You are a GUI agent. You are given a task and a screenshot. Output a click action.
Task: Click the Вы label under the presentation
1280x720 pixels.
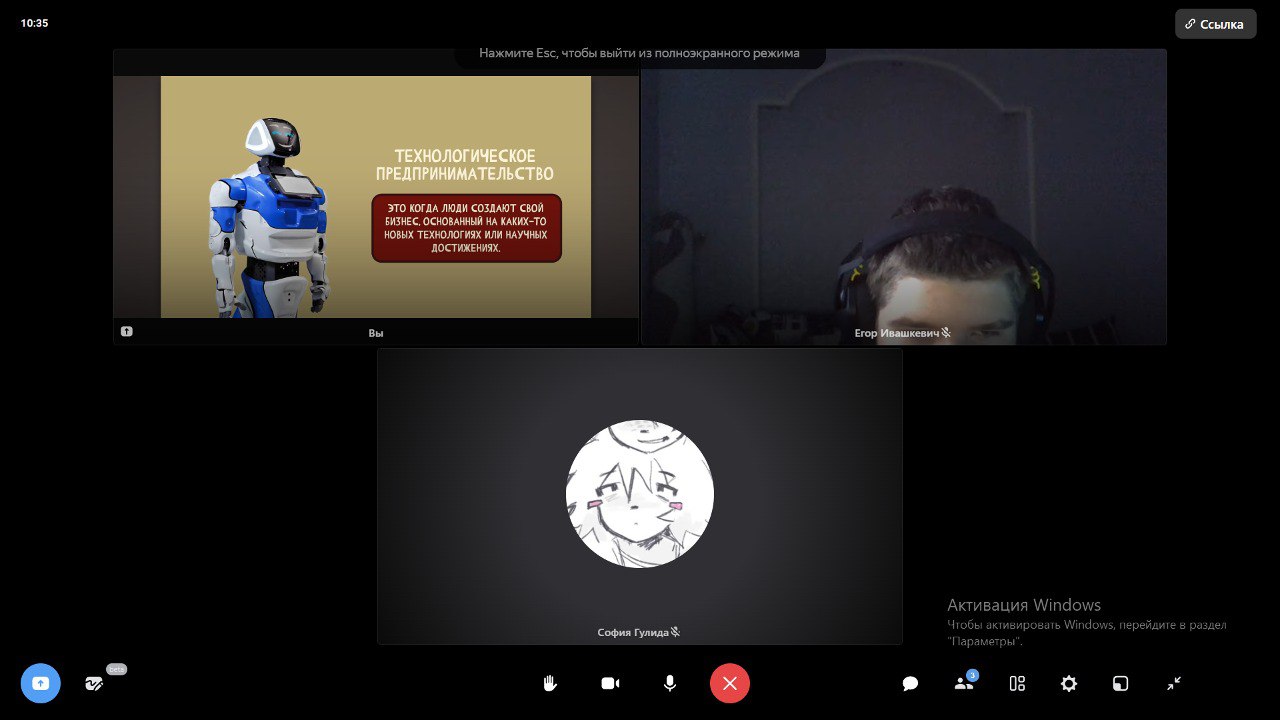(x=376, y=333)
